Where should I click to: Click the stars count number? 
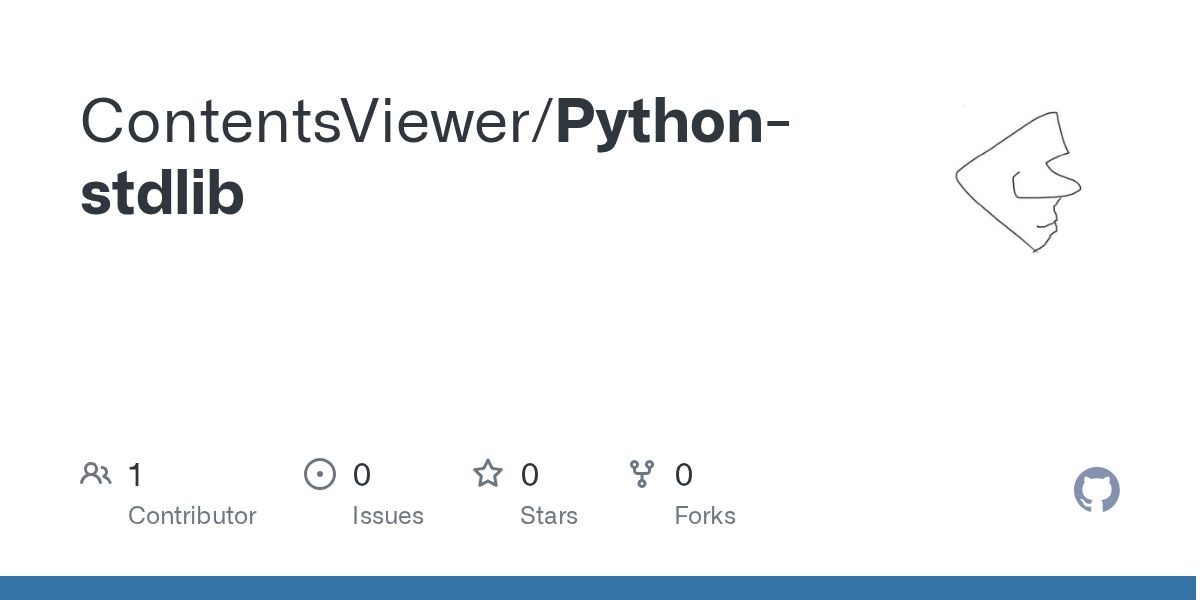click(x=530, y=475)
